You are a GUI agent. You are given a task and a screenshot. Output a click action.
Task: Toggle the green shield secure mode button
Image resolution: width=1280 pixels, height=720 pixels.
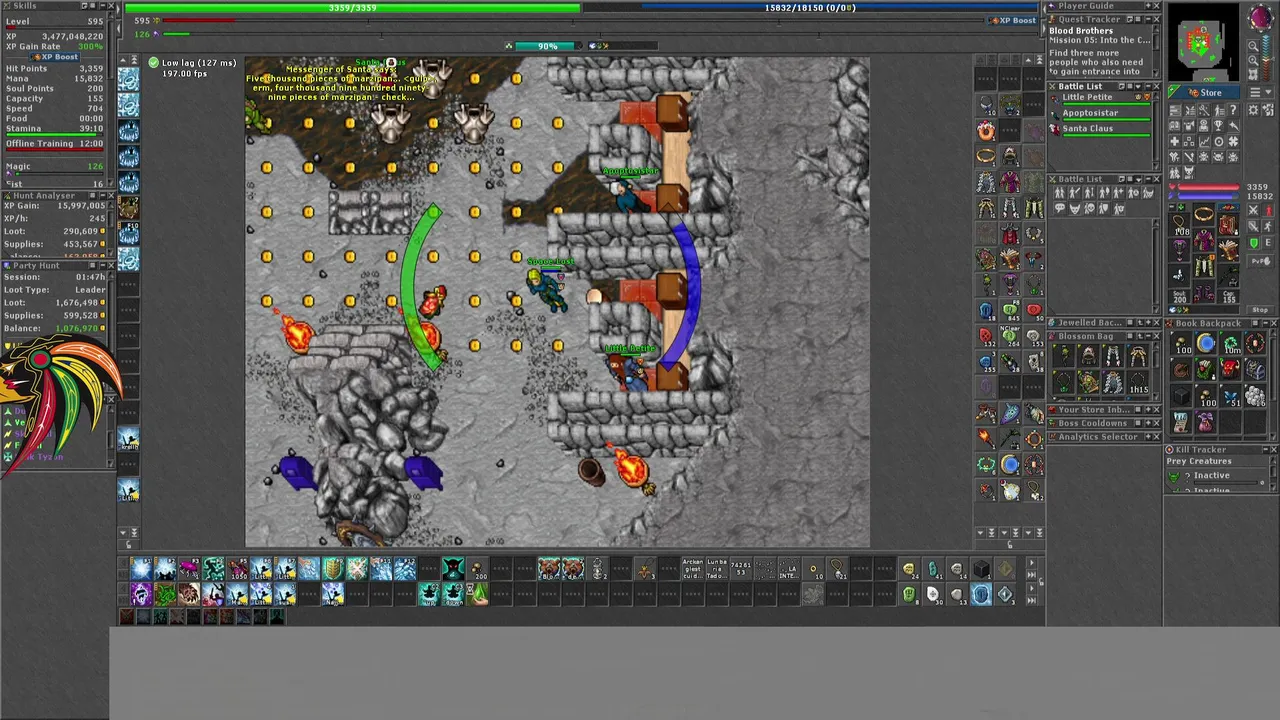click(1253, 242)
